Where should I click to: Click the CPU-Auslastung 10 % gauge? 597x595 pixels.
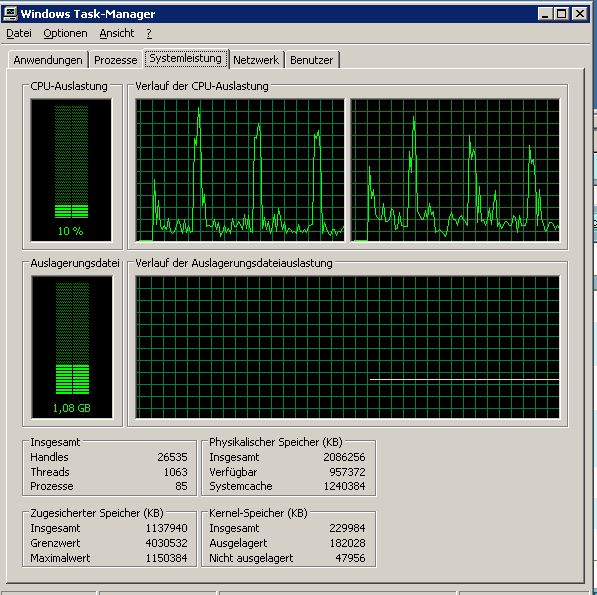[x=71, y=170]
